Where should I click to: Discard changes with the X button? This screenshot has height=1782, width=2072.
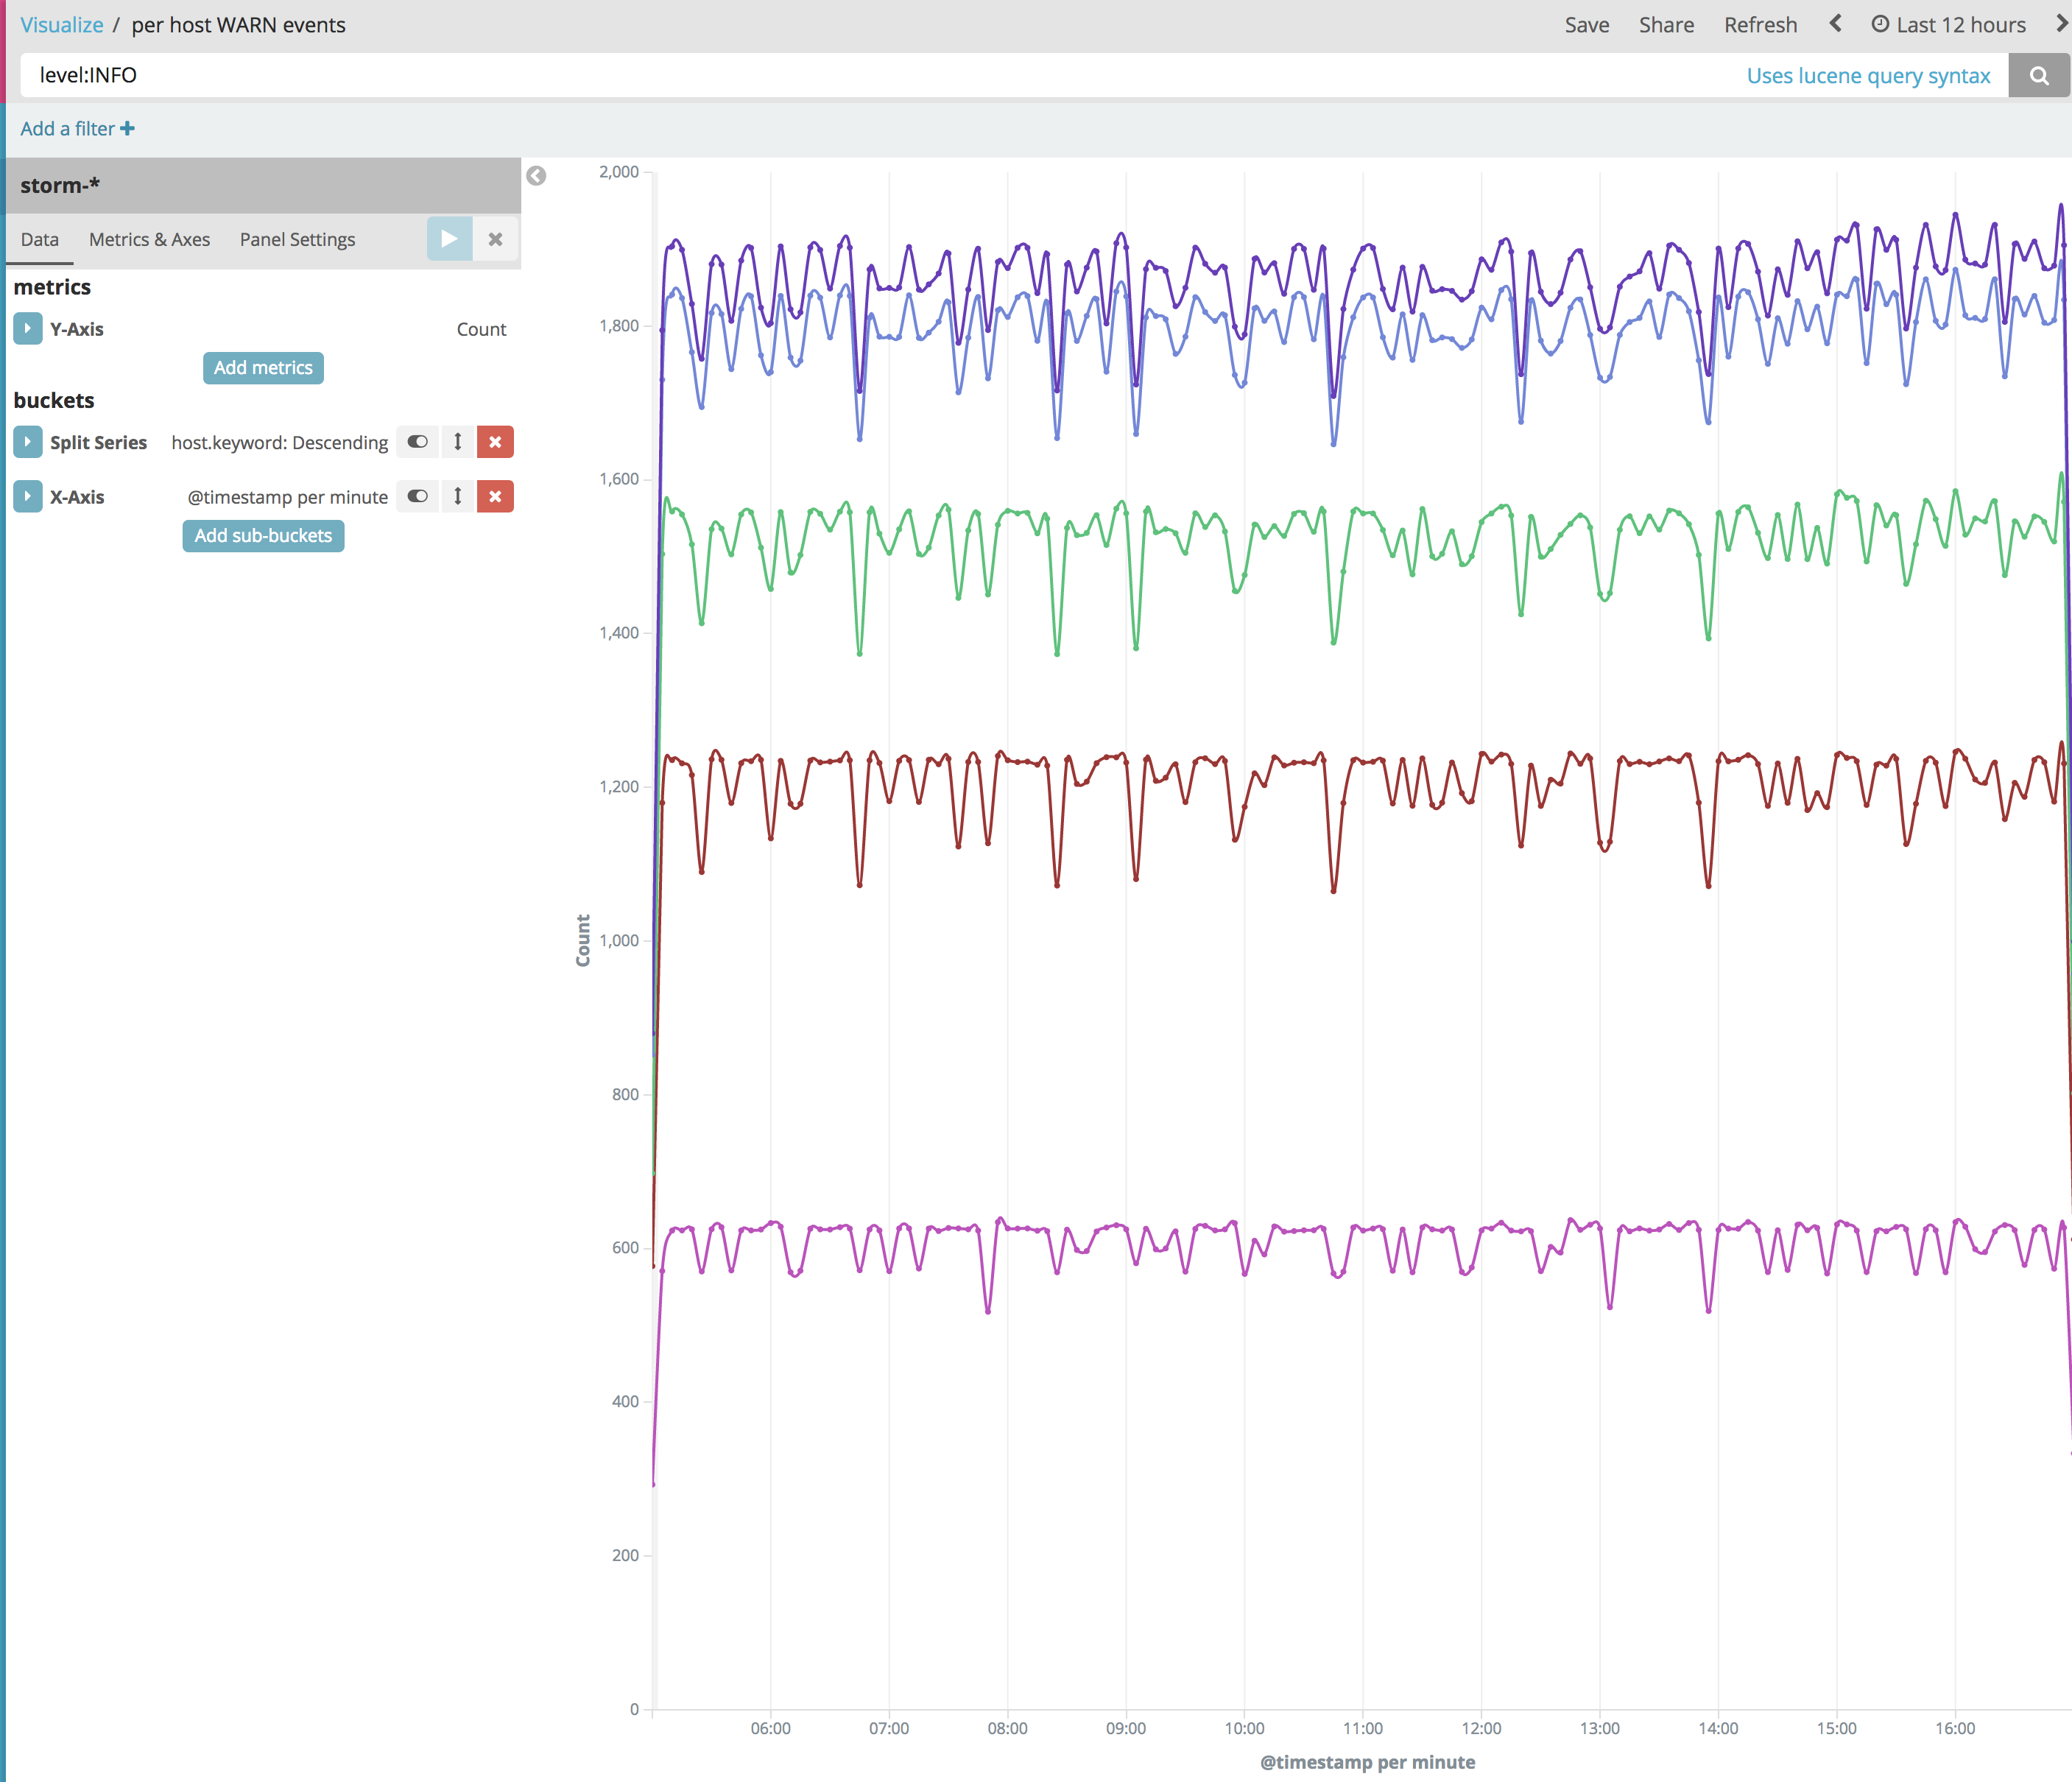pos(495,239)
